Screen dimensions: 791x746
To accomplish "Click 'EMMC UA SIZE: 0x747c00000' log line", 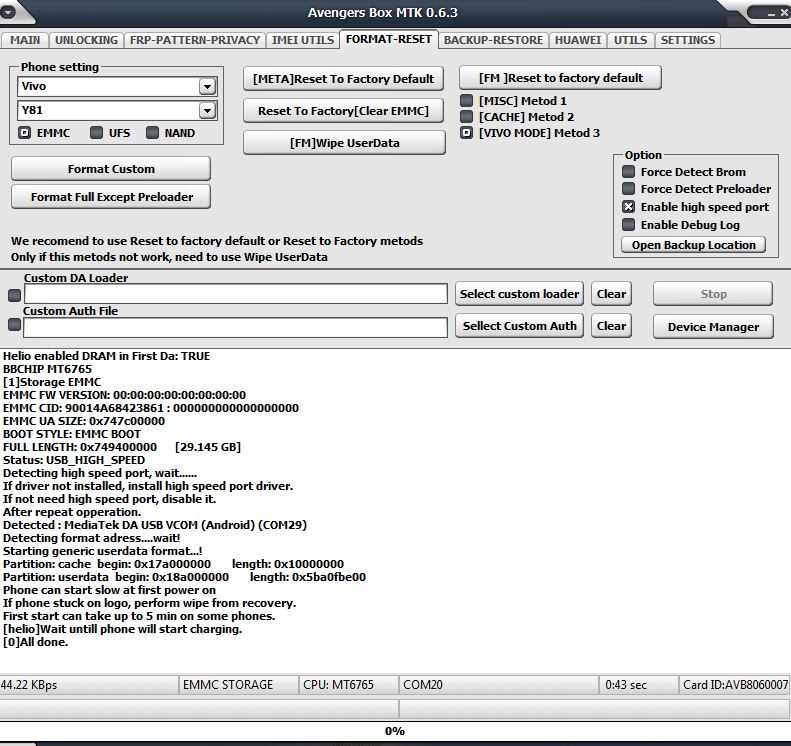I will coord(84,421).
